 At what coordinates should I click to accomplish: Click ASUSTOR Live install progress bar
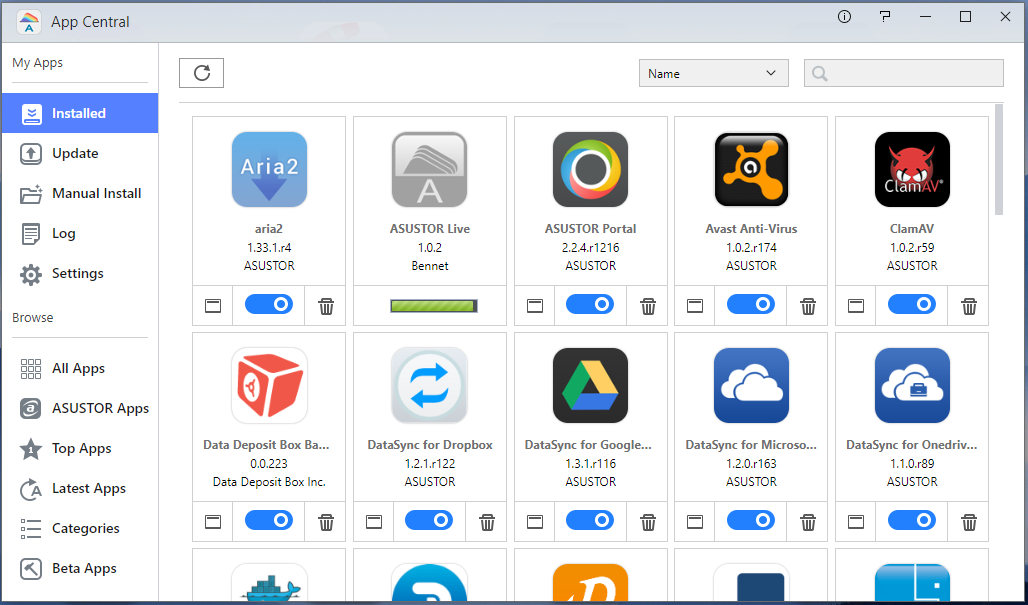click(x=433, y=305)
